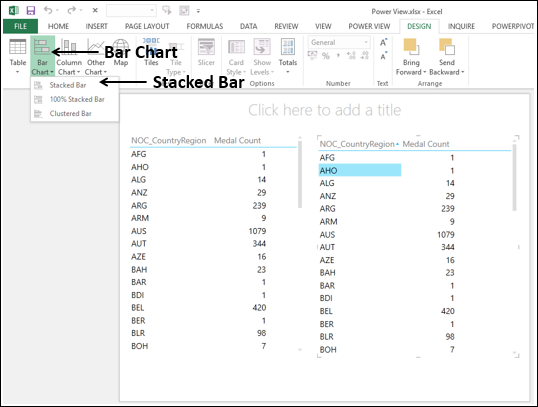
Task: Click the Excel logo icon in title bar
Action: pos(14,11)
